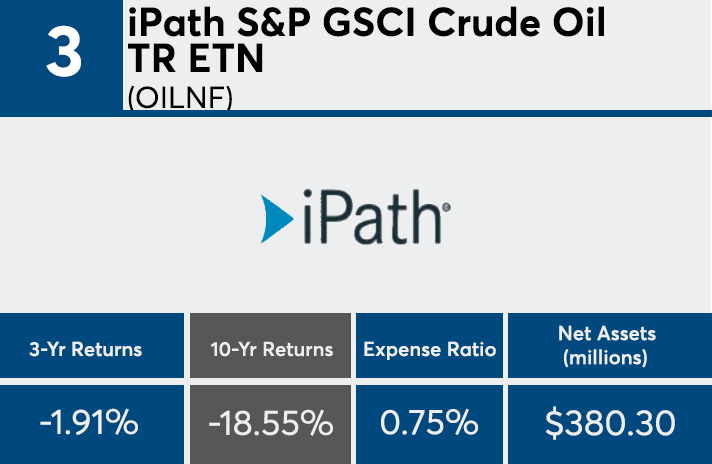The width and height of the screenshot is (712, 464).
Task: Click the -18.55% ten-year return value
Action: (x=269, y=423)
